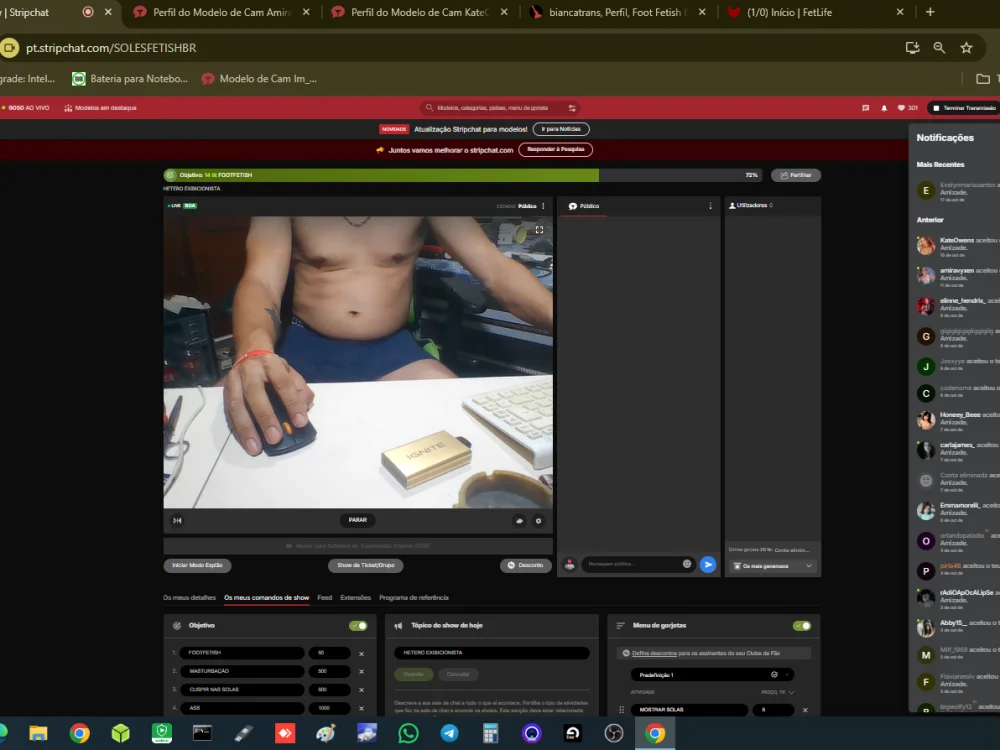
Task: Open the stream settings gear on the video player
Action: click(538, 520)
